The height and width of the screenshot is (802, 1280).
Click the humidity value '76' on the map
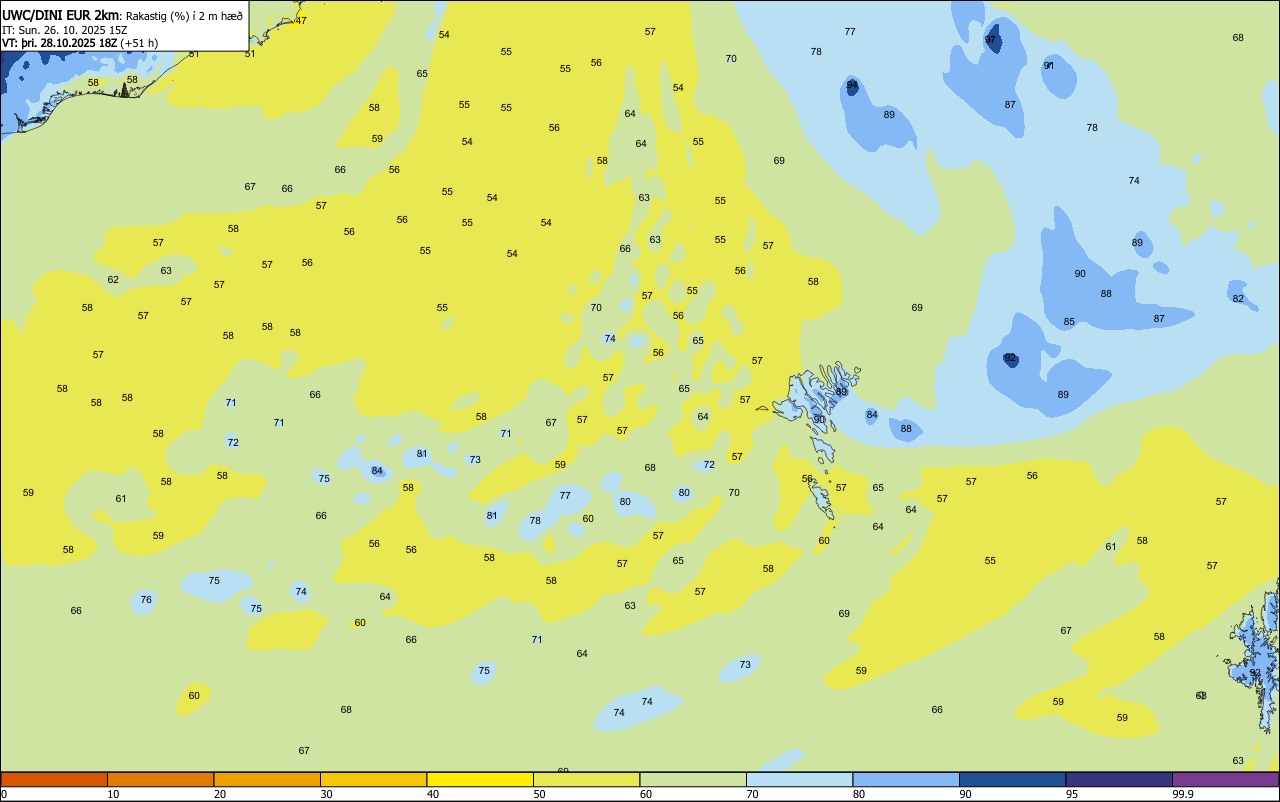[146, 600]
